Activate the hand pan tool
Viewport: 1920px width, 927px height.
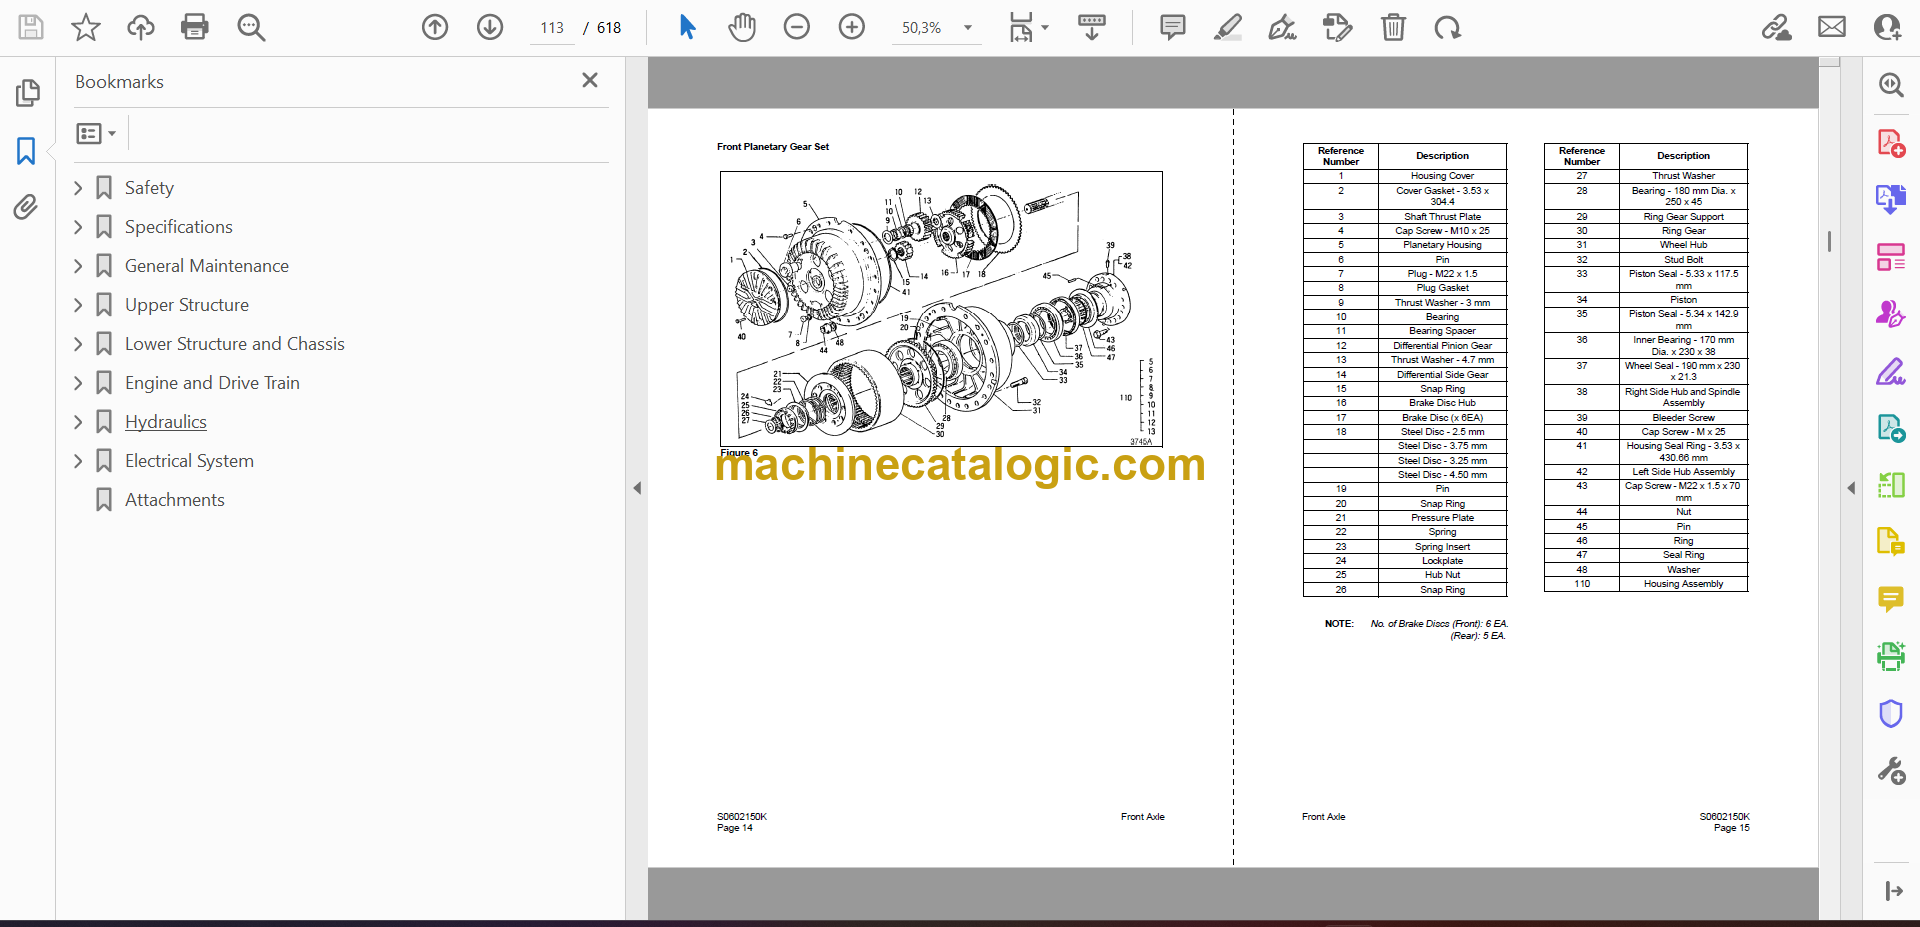coord(742,27)
